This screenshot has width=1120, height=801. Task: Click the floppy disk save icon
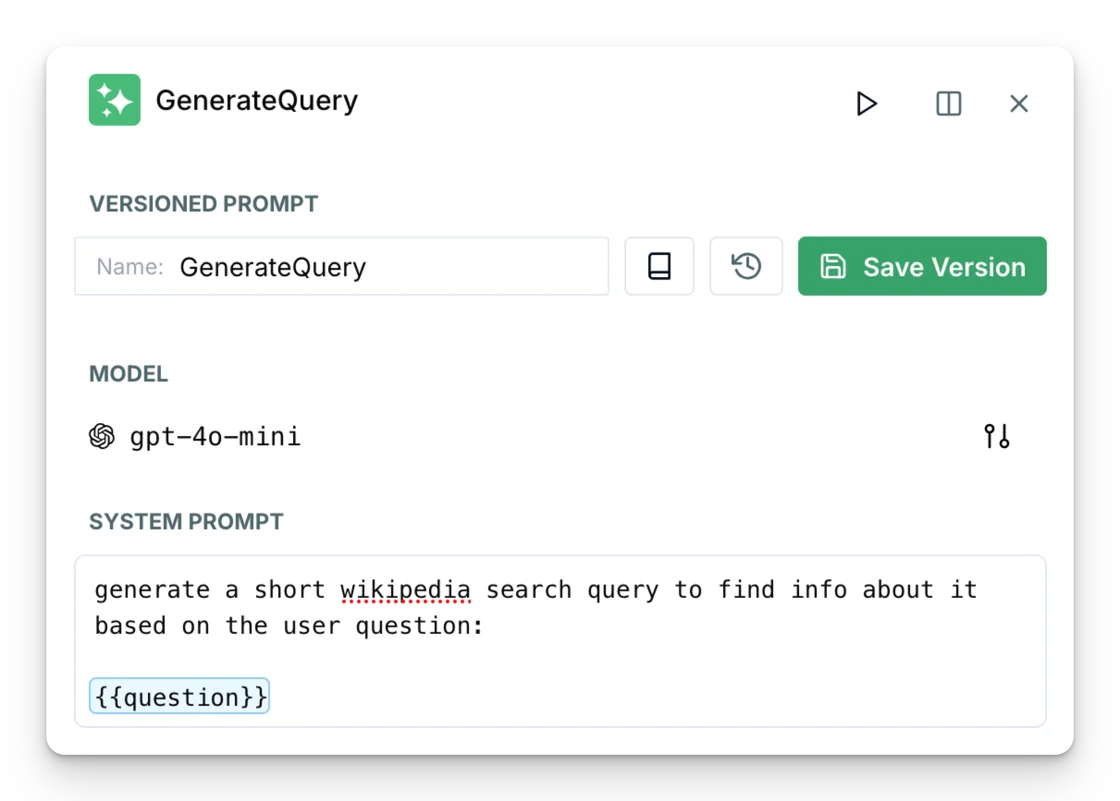coord(833,267)
